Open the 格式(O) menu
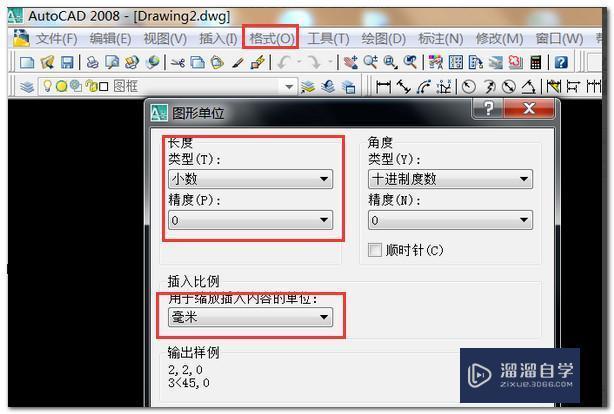 272,38
